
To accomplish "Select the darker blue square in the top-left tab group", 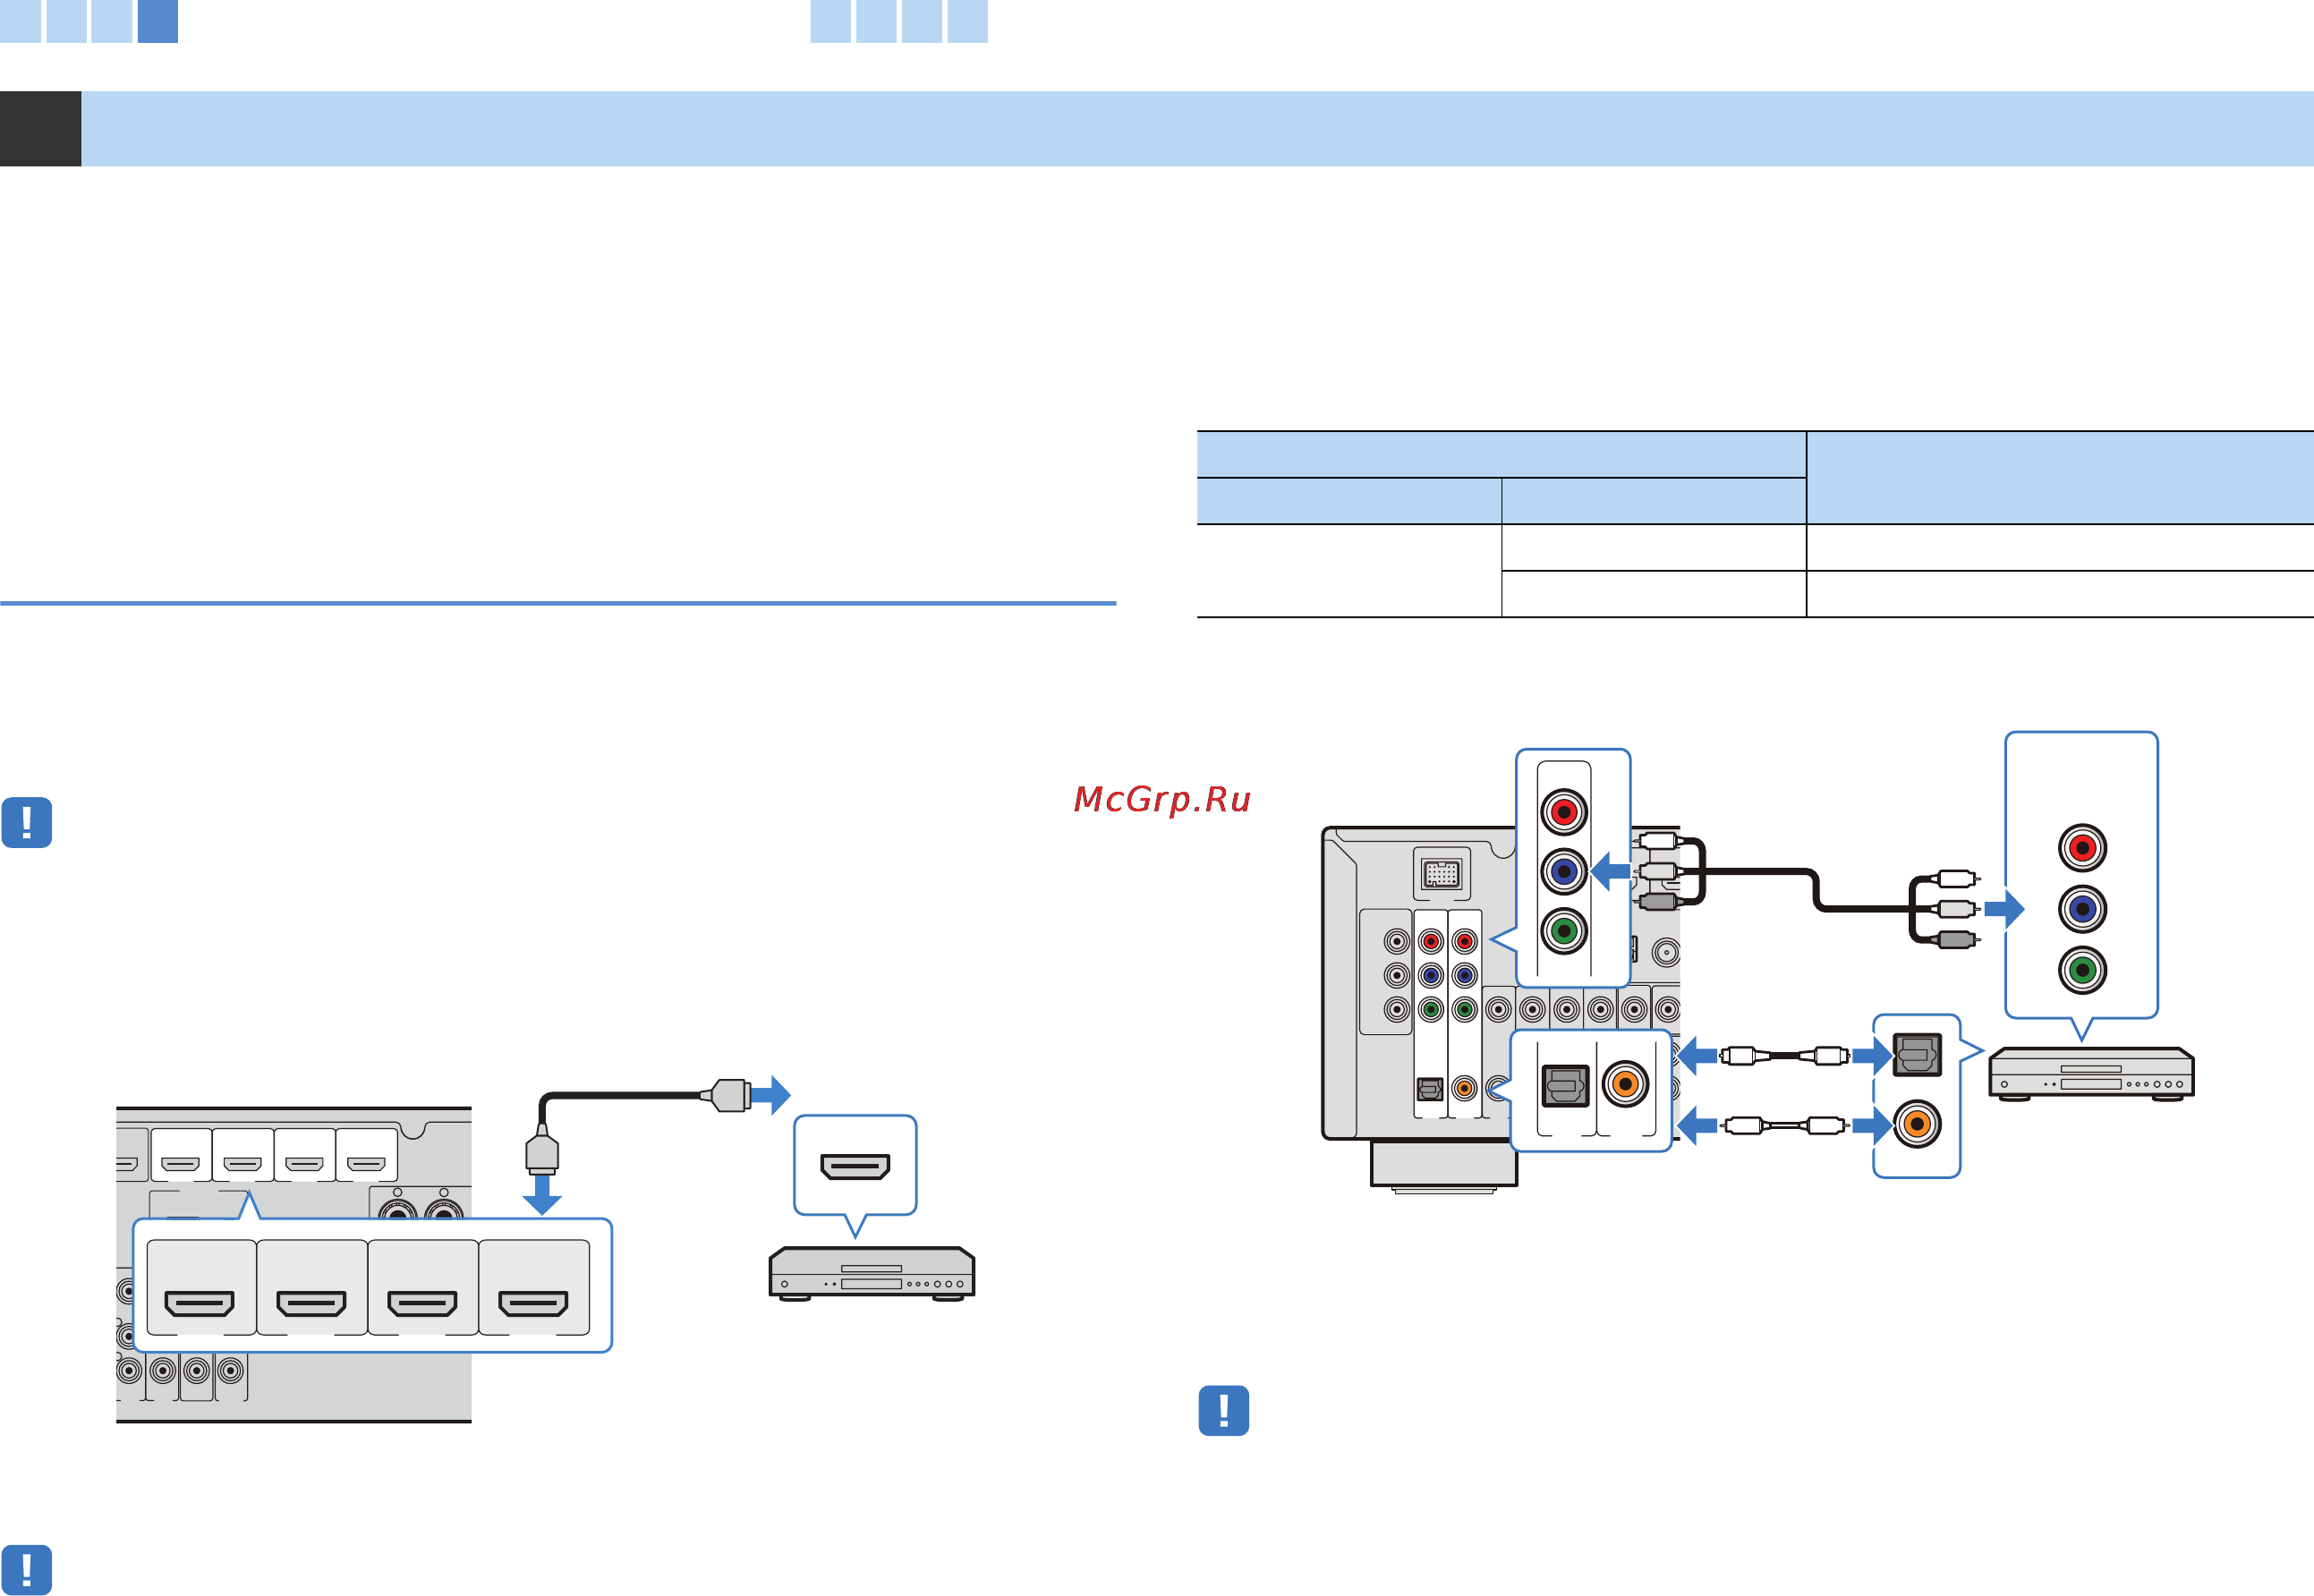I will (158, 21).
